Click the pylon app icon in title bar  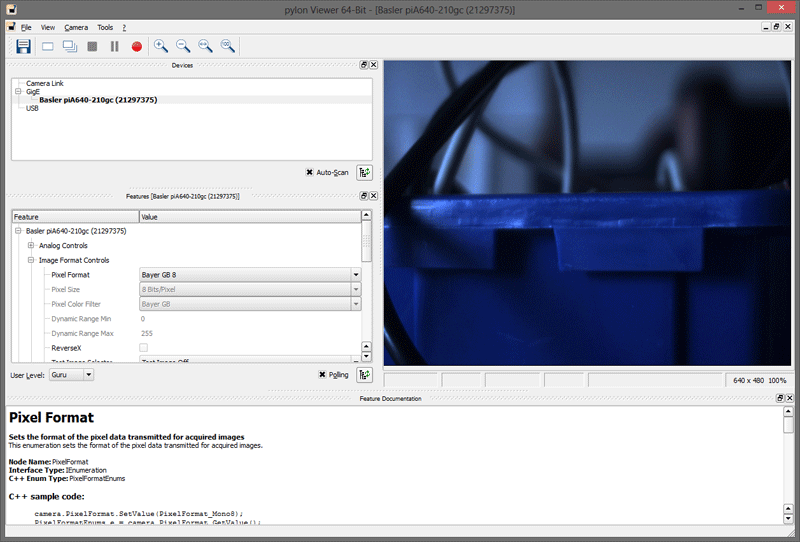pyautogui.click(x=11, y=9)
